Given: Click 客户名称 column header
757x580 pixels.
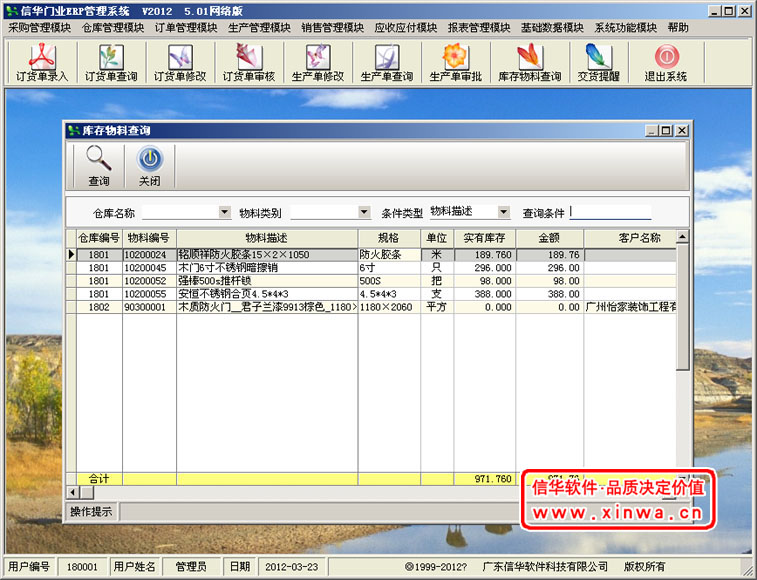Looking at the screenshot, I should 630,238.
